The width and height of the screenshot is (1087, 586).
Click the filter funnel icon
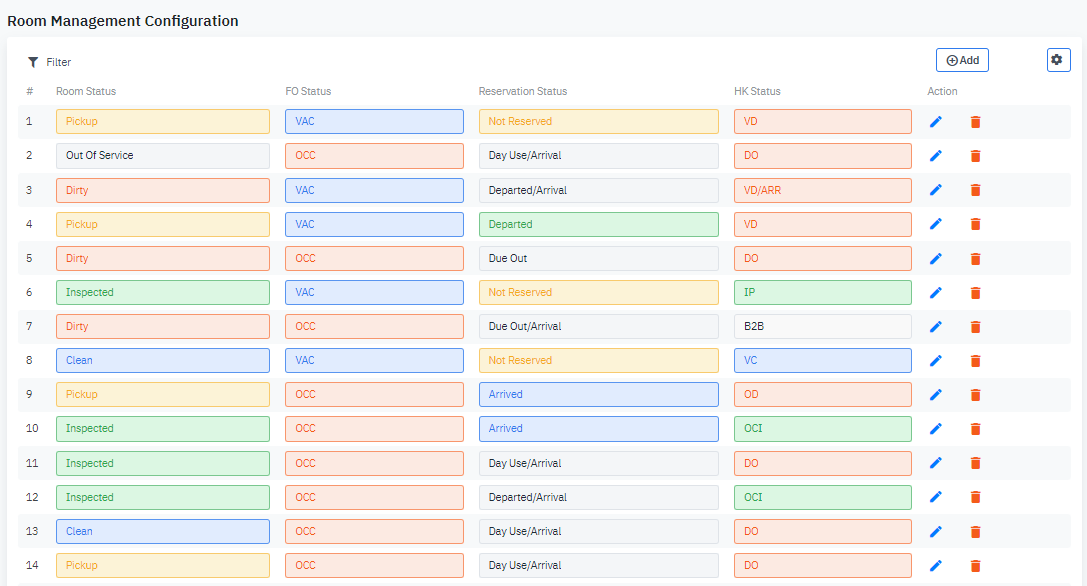point(33,62)
